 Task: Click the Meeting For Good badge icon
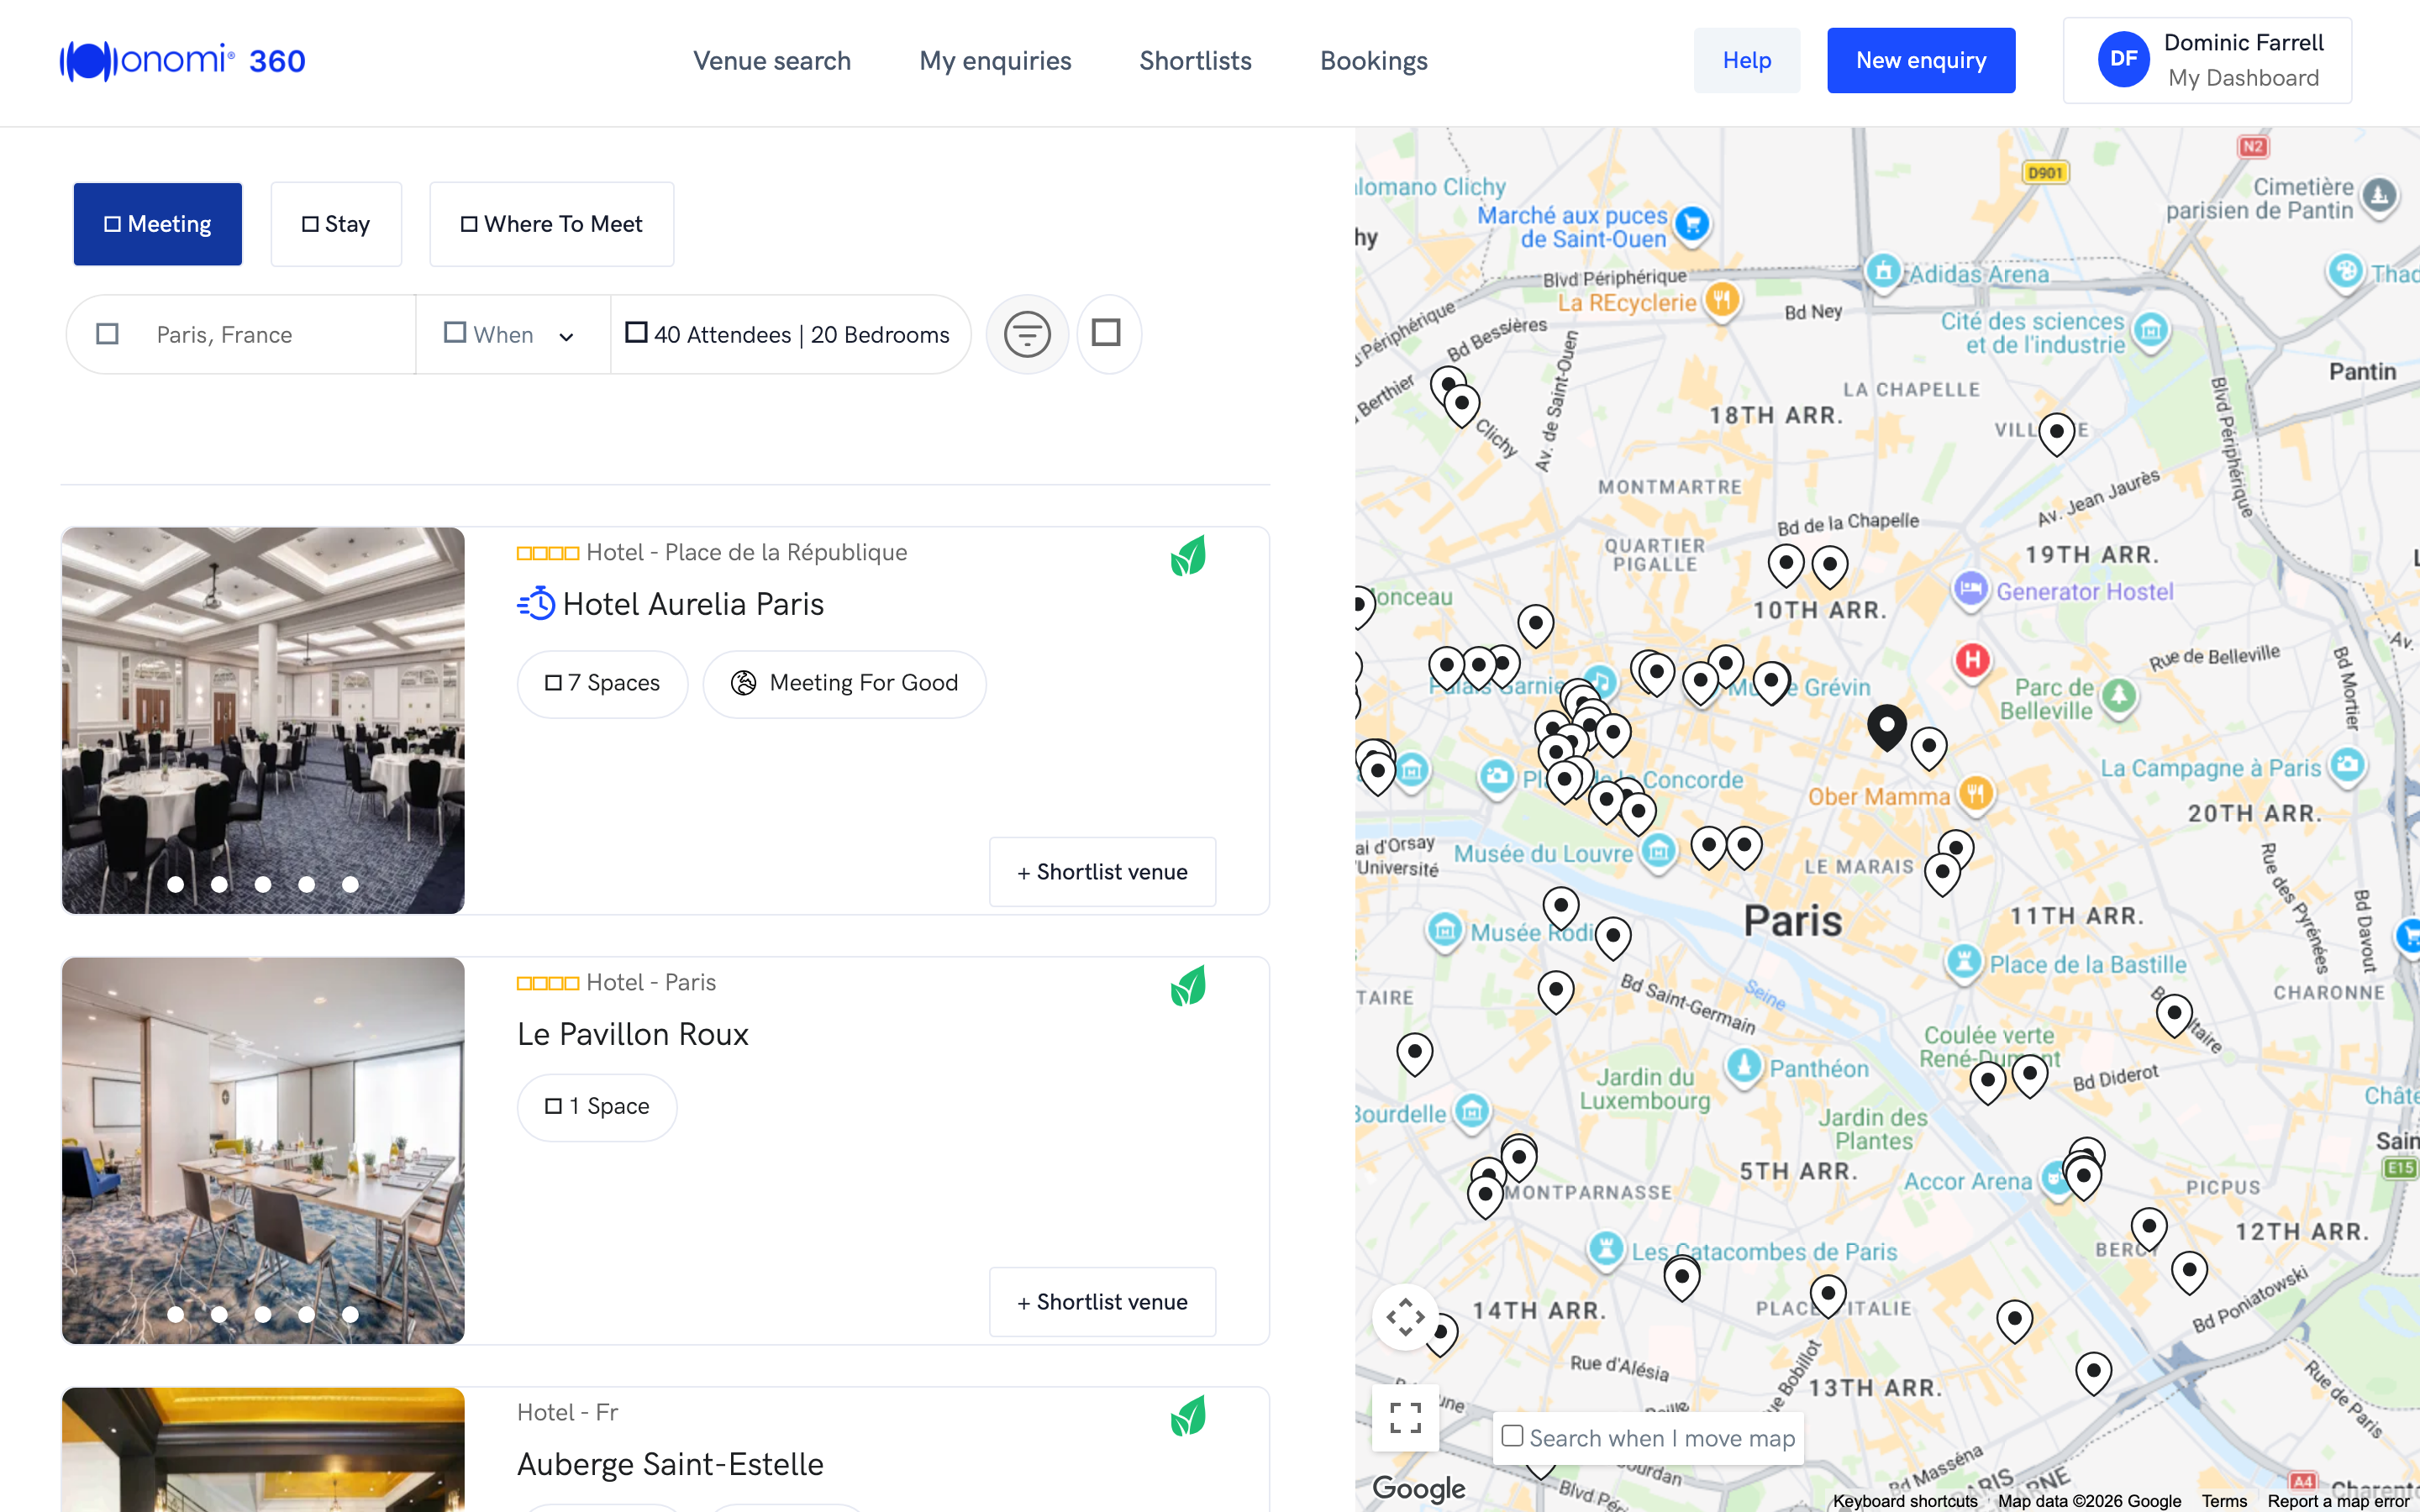(x=744, y=683)
